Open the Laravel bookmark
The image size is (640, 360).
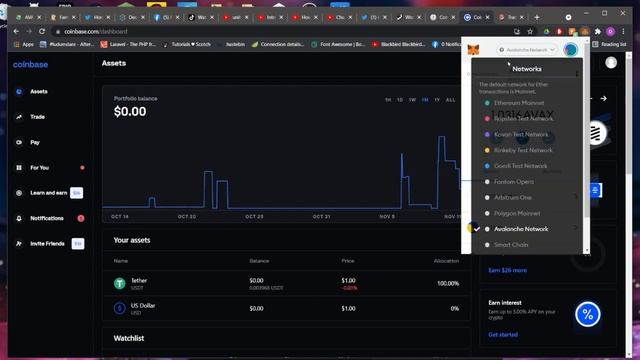point(128,44)
